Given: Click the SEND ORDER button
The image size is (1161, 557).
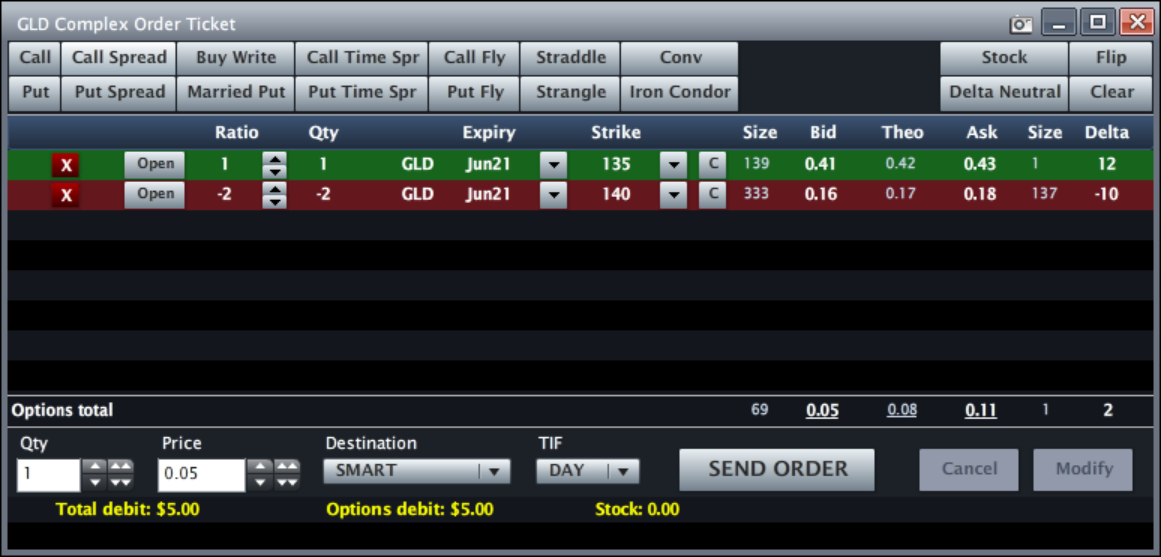Looking at the screenshot, I should coord(777,470).
